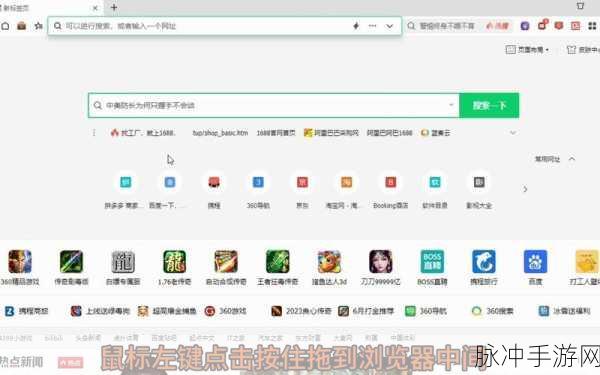The width and height of the screenshot is (600, 375).
Task: Open the page layout dropdown (页面布局)
Action: [x=527, y=49]
